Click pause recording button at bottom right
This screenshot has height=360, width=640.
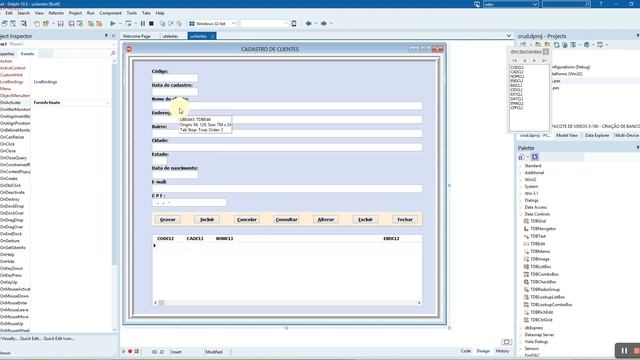(x=624, y=351)
